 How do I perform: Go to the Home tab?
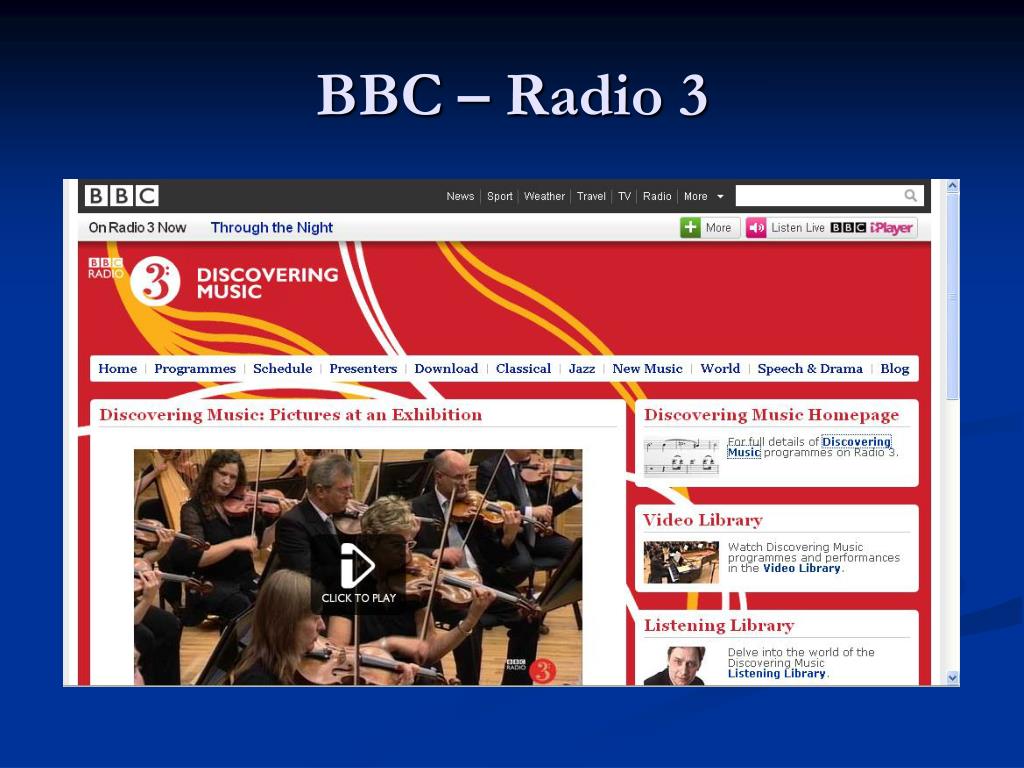[118, 368]
